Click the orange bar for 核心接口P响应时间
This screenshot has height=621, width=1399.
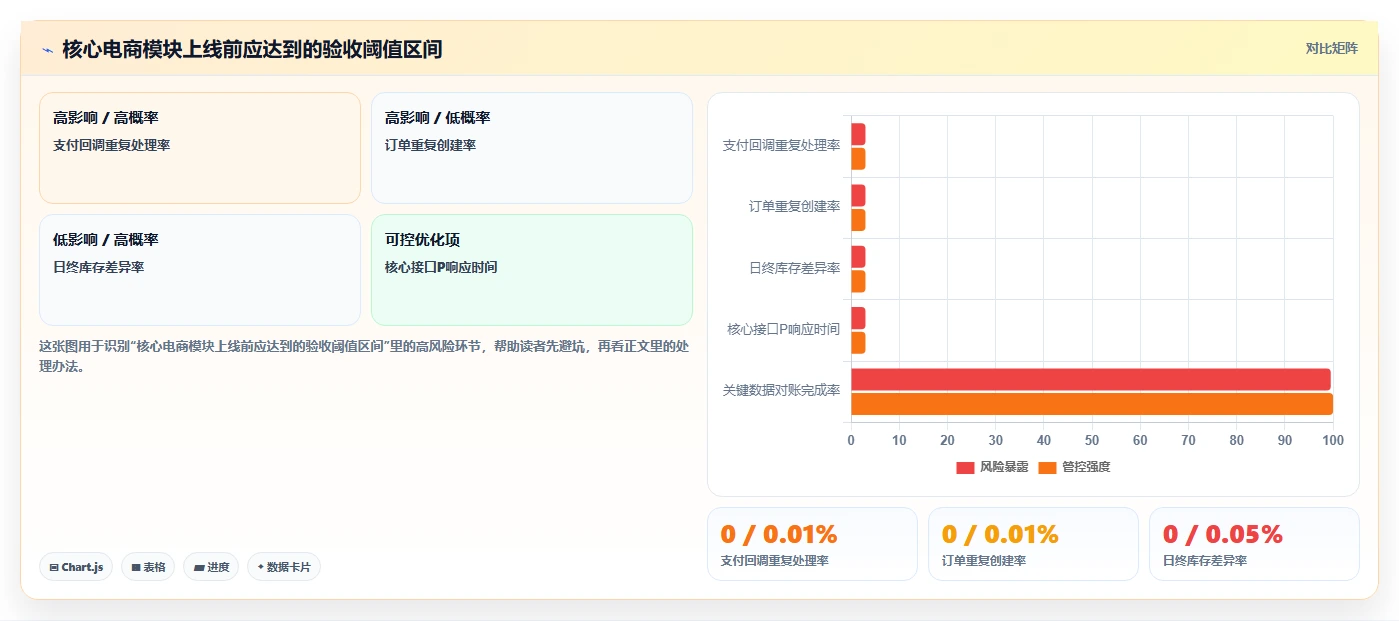[x=858, y=343]
